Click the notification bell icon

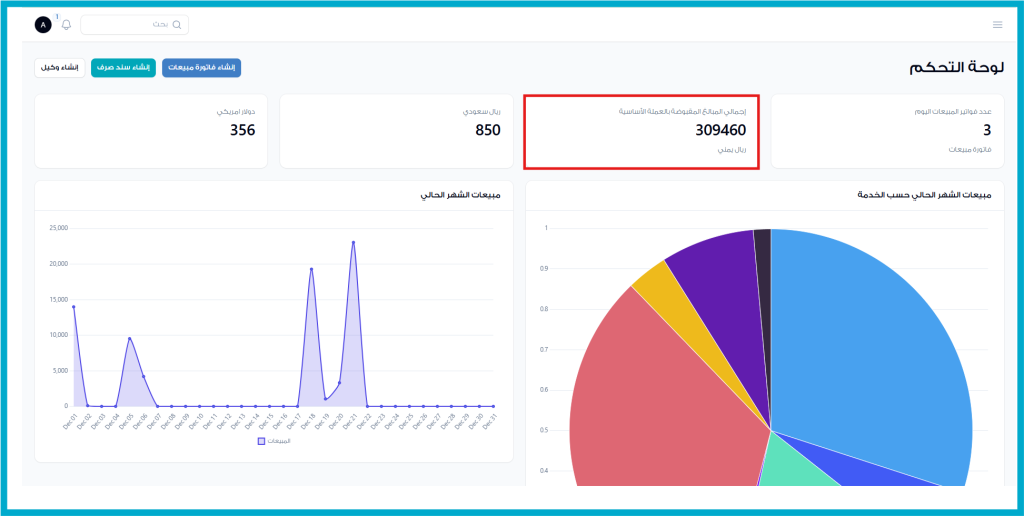point(66,25)
